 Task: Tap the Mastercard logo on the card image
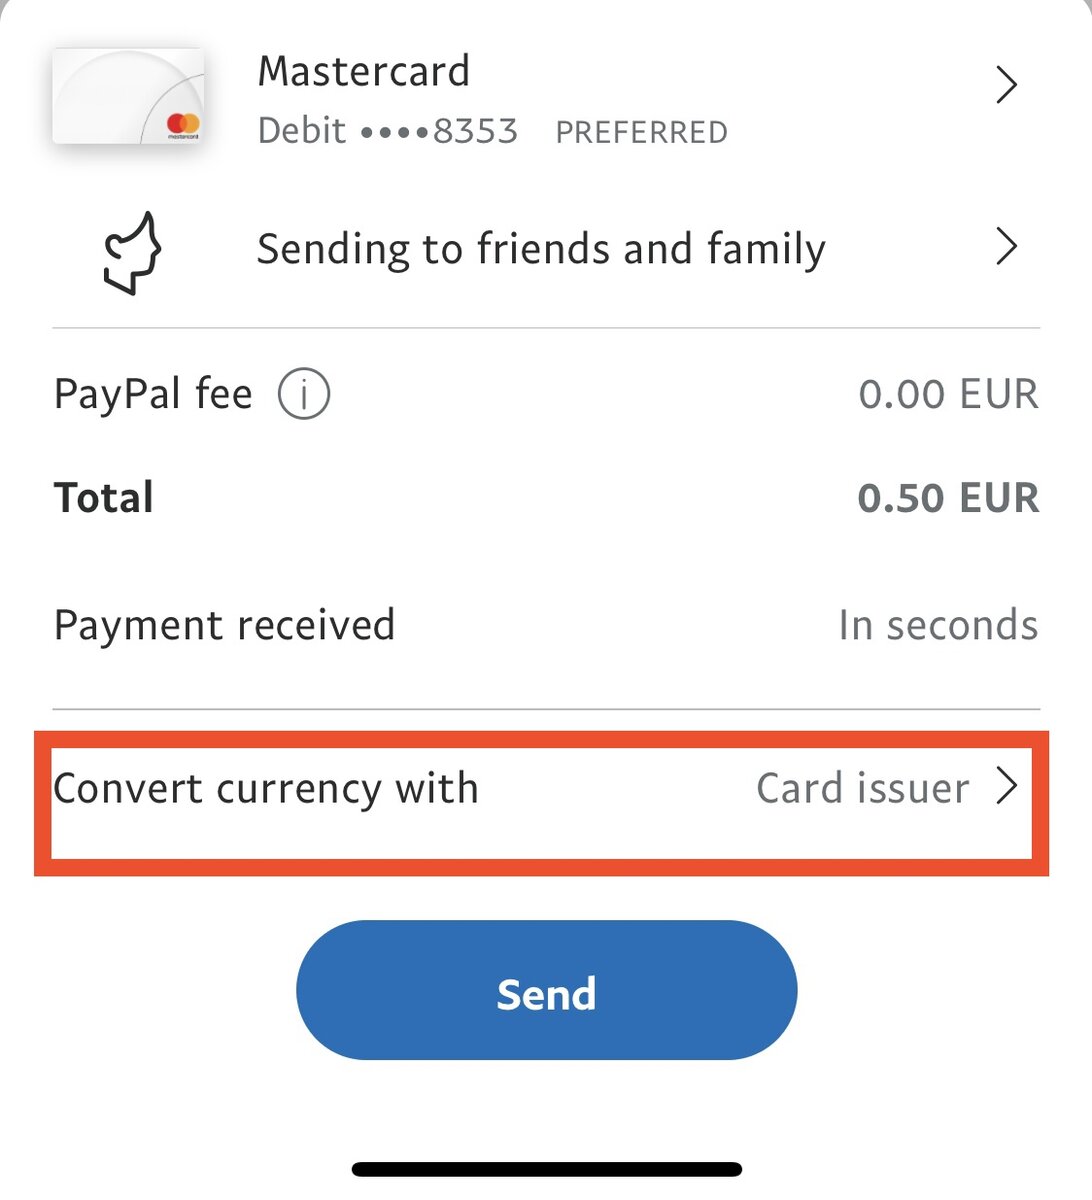coord(183,125)
